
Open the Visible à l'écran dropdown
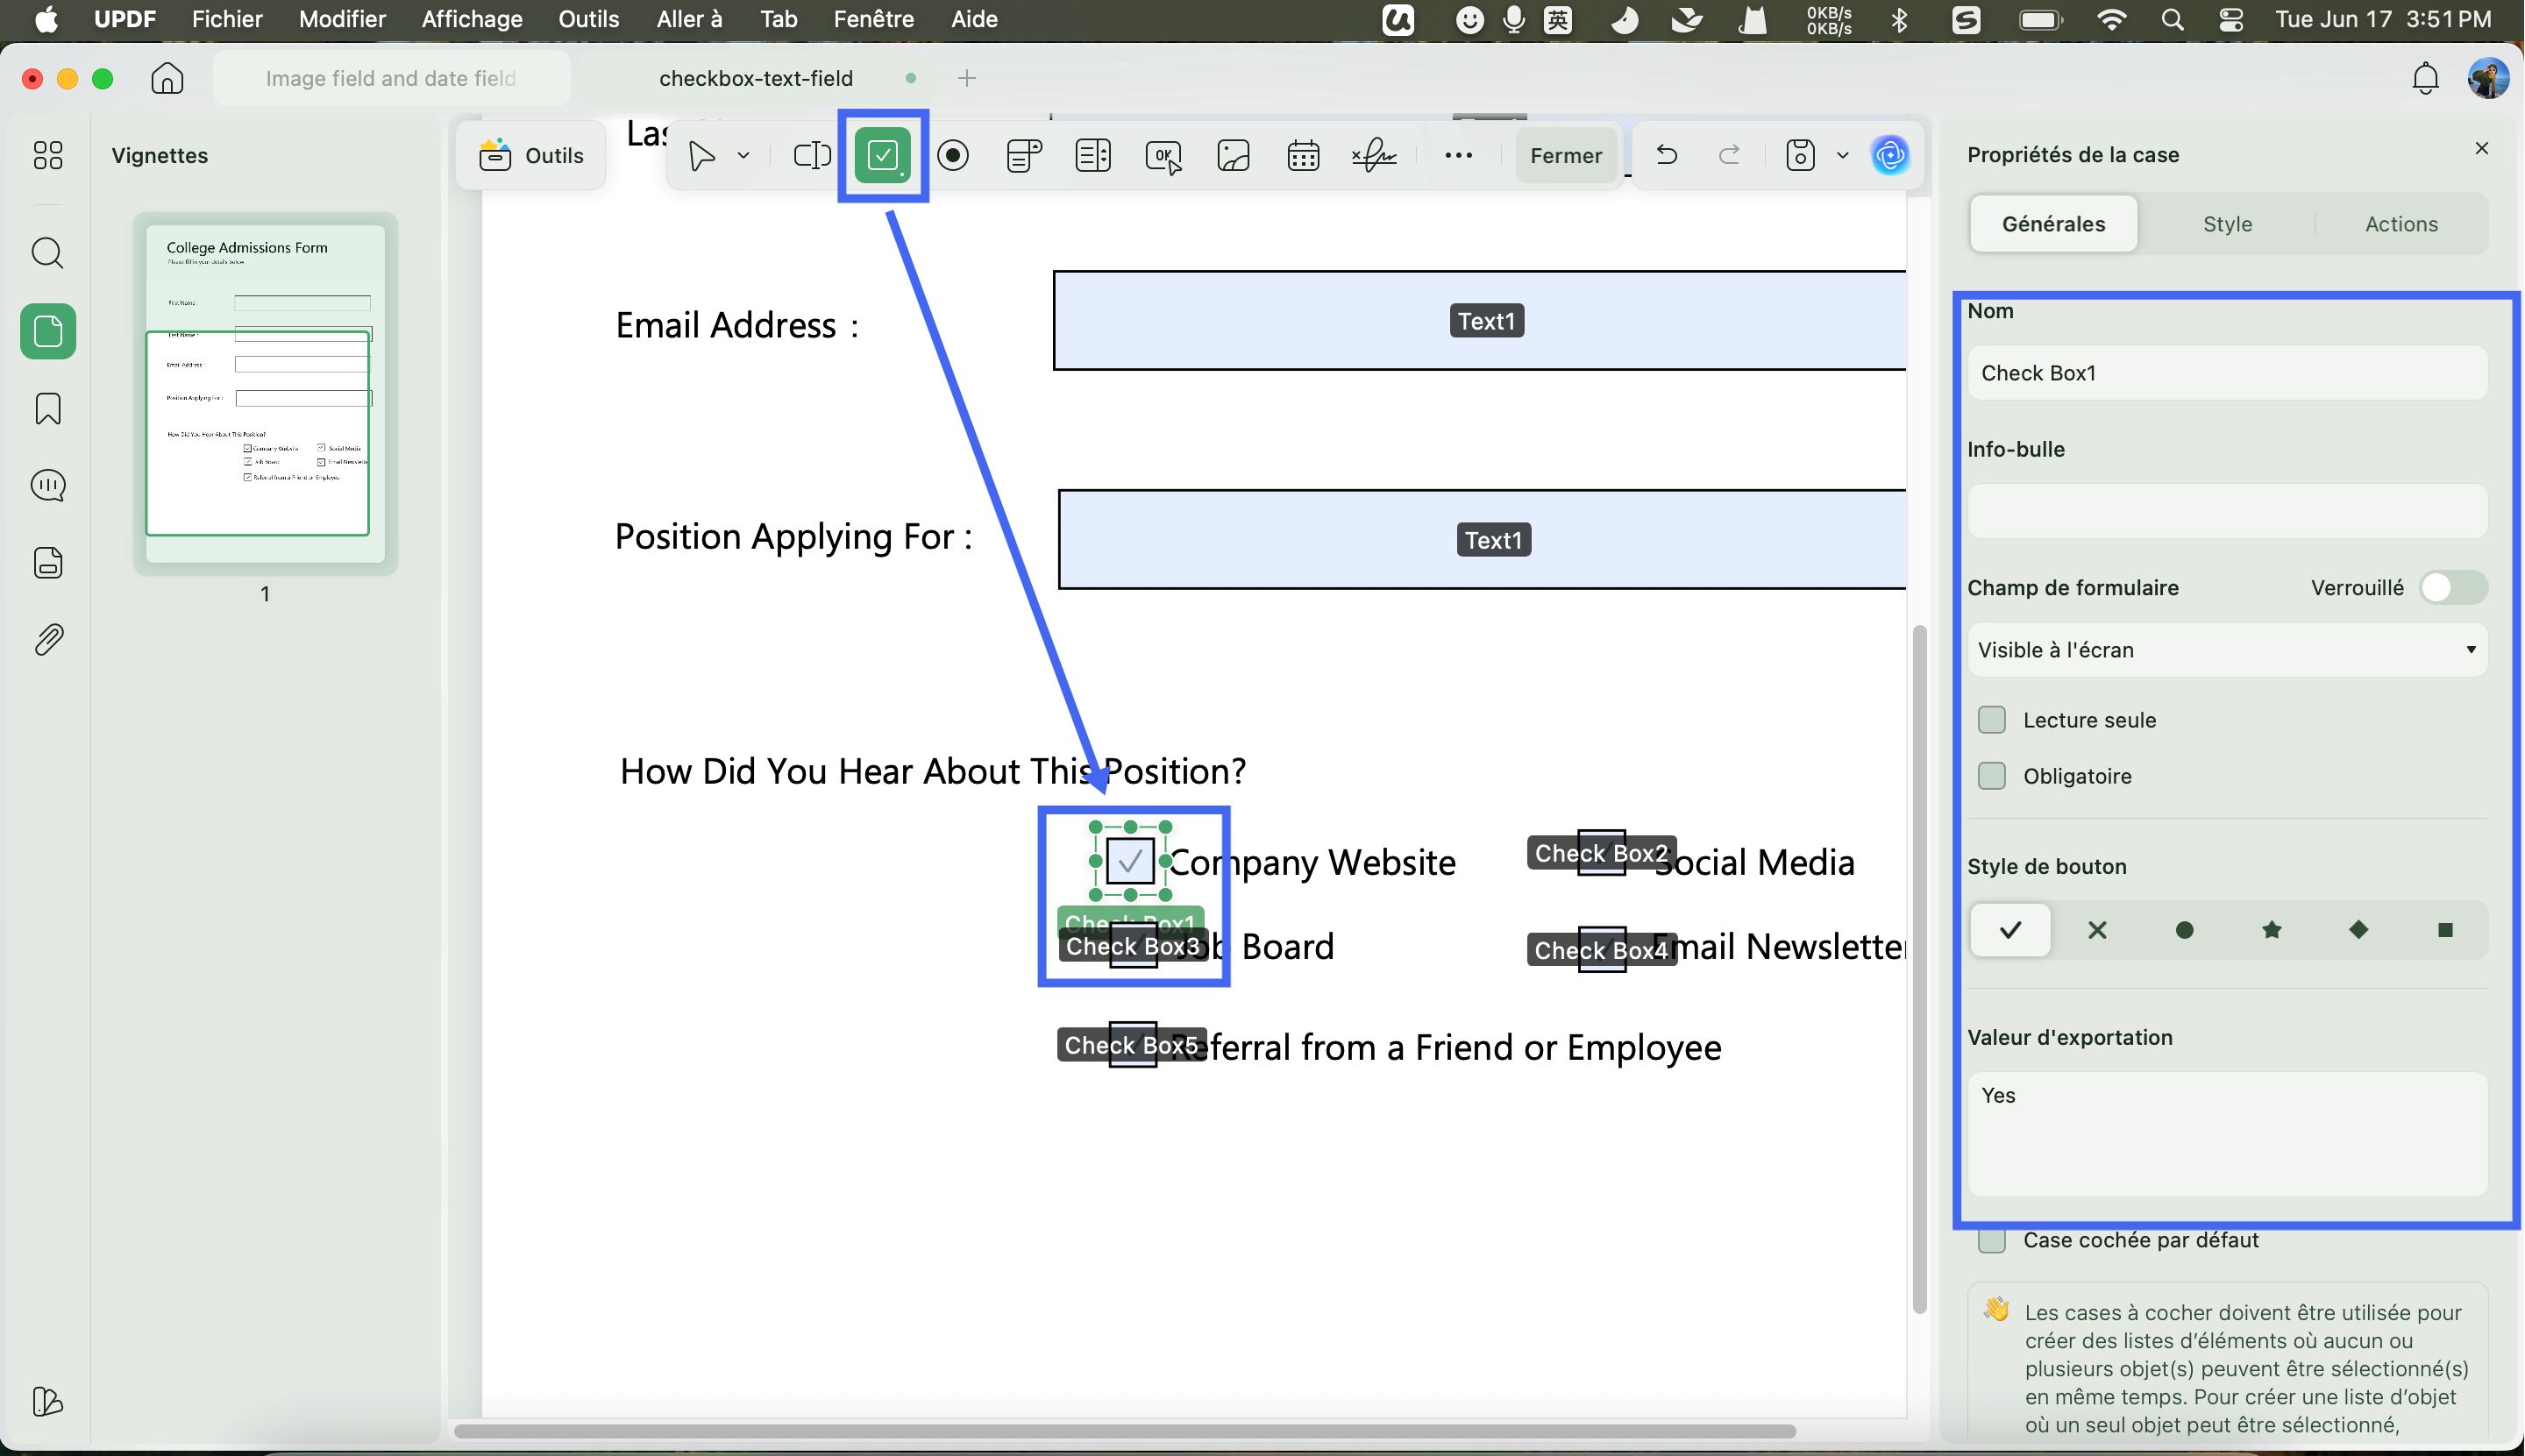click(2226, 650)
